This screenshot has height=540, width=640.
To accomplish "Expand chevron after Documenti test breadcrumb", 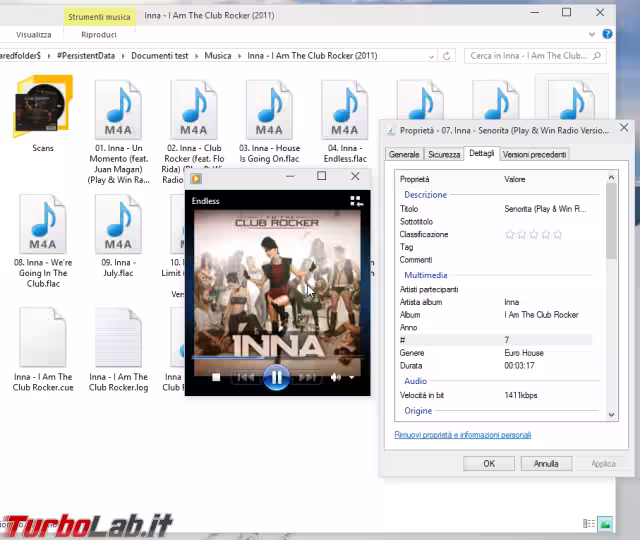I will coord(196,56).
